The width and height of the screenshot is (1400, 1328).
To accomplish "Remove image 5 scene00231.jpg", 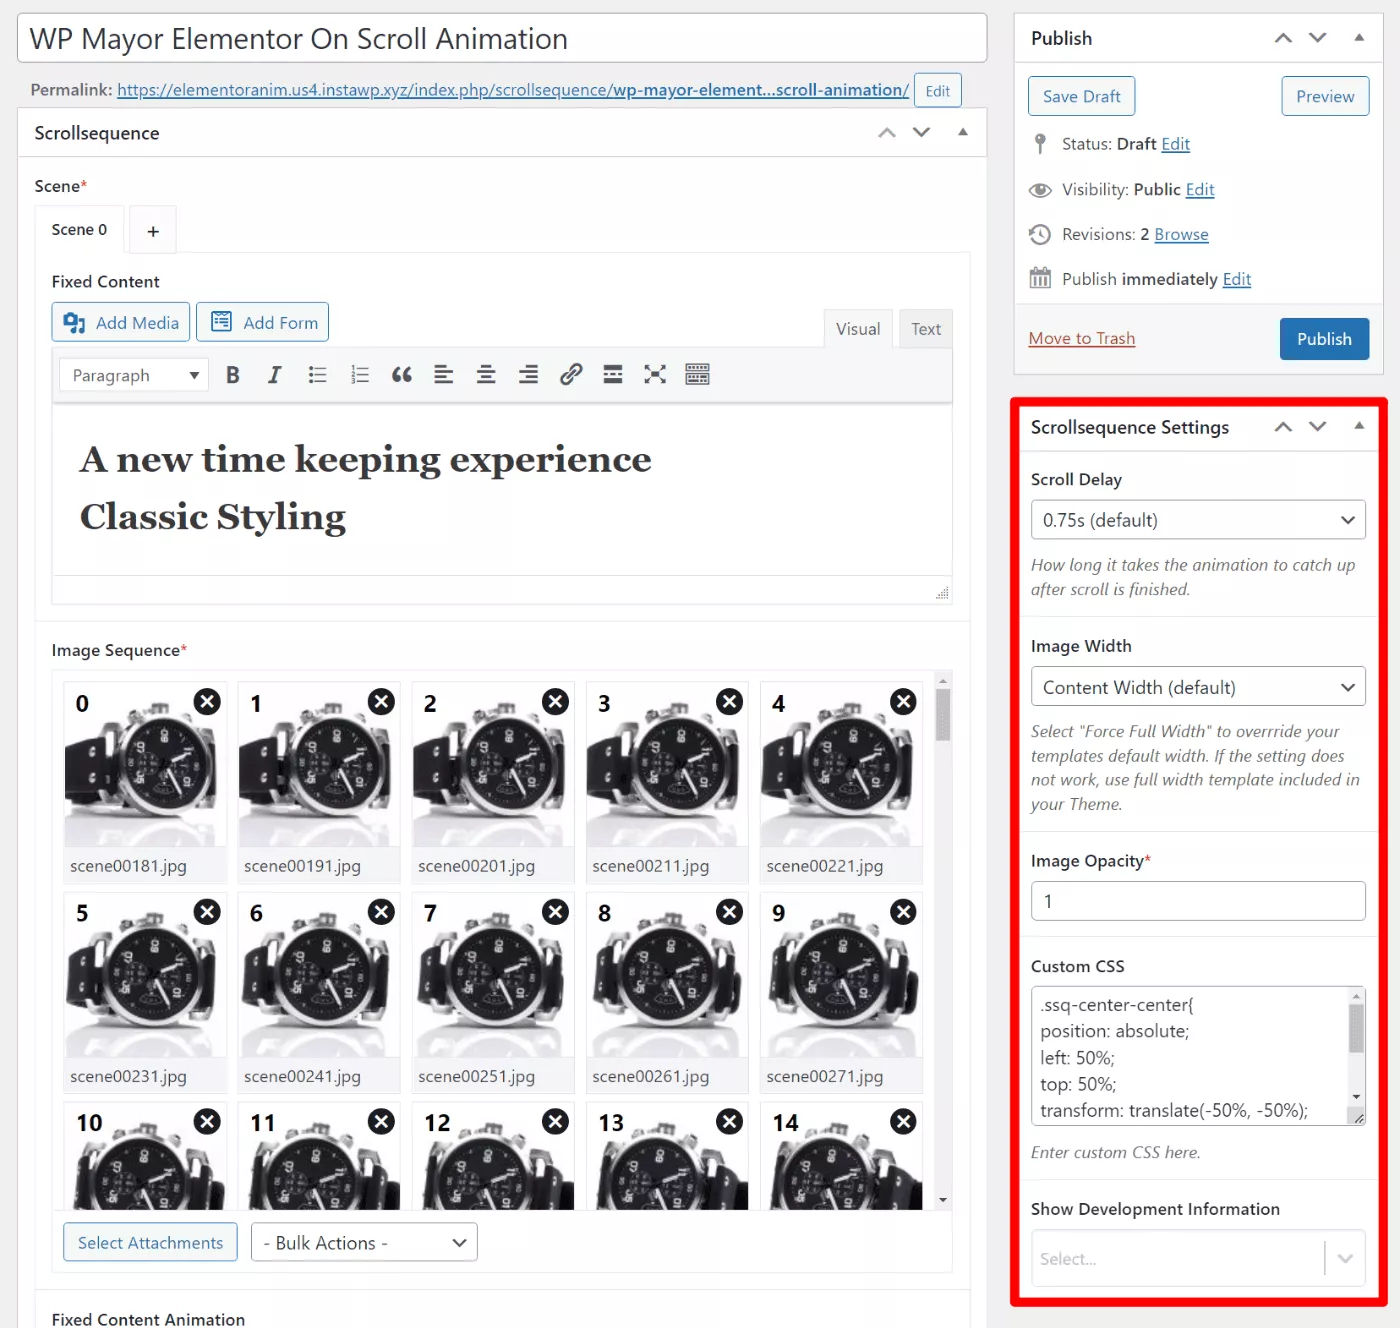I will (207, 912).
